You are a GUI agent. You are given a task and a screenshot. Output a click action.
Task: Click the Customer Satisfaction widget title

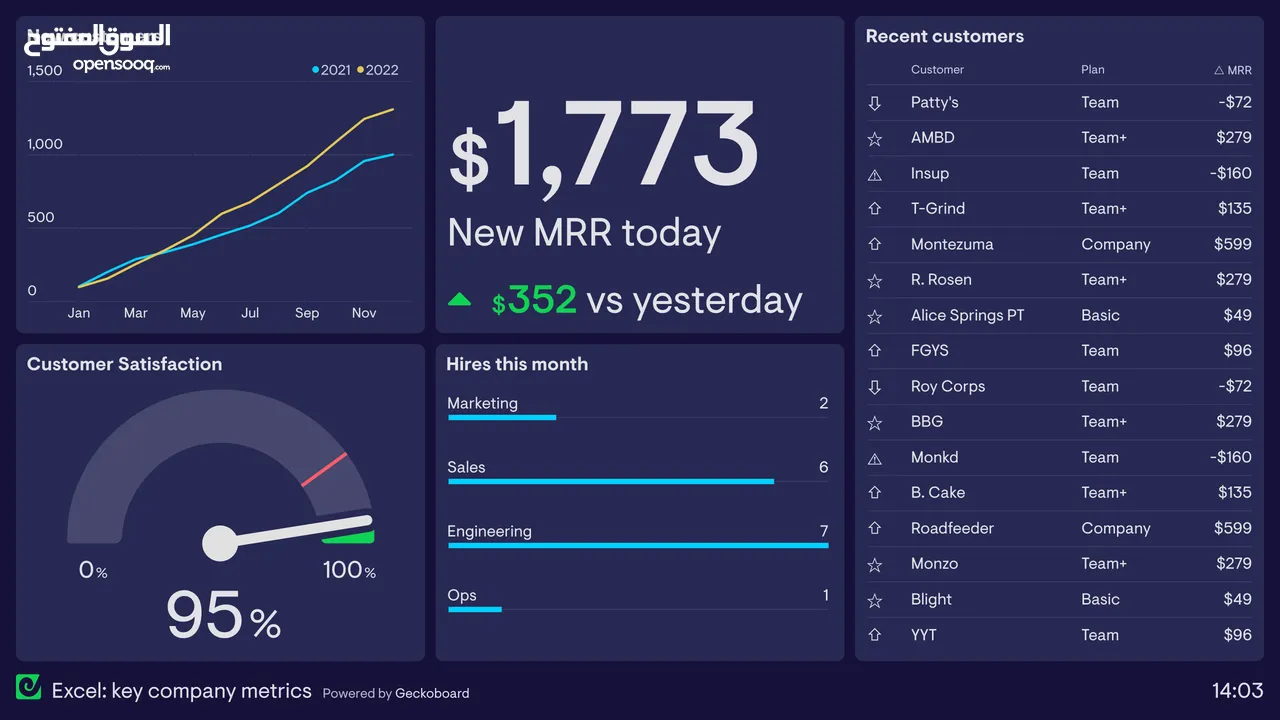(124, 364)
